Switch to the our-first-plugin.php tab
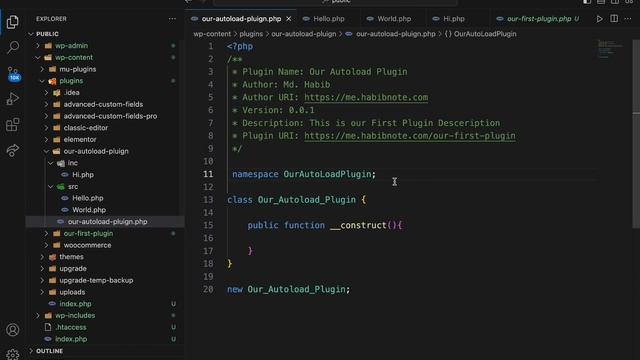 (538, 19)
